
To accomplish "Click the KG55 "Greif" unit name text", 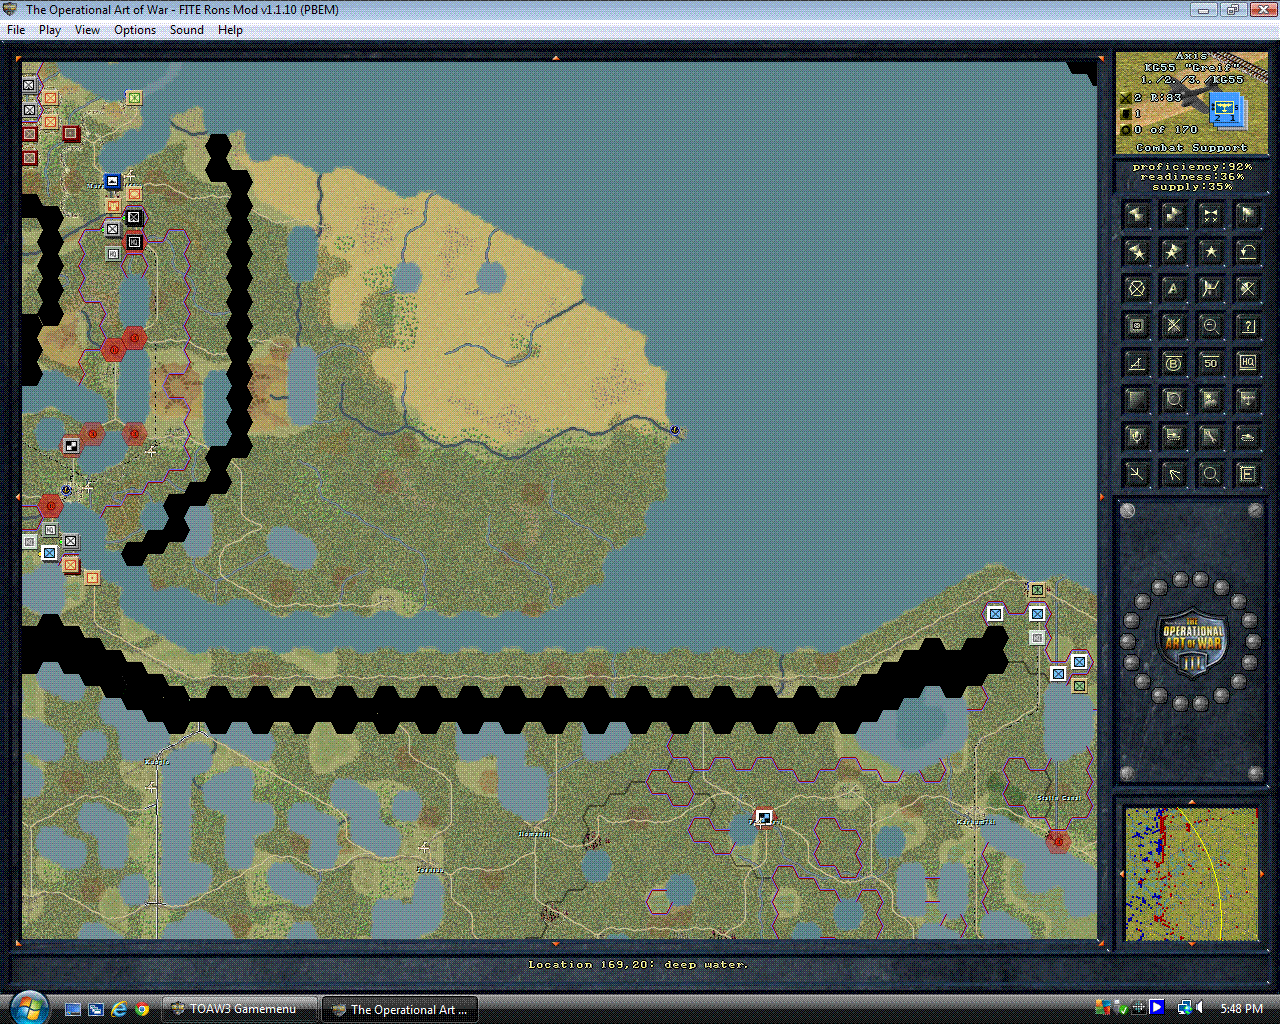I will (x=1191, y=68).
